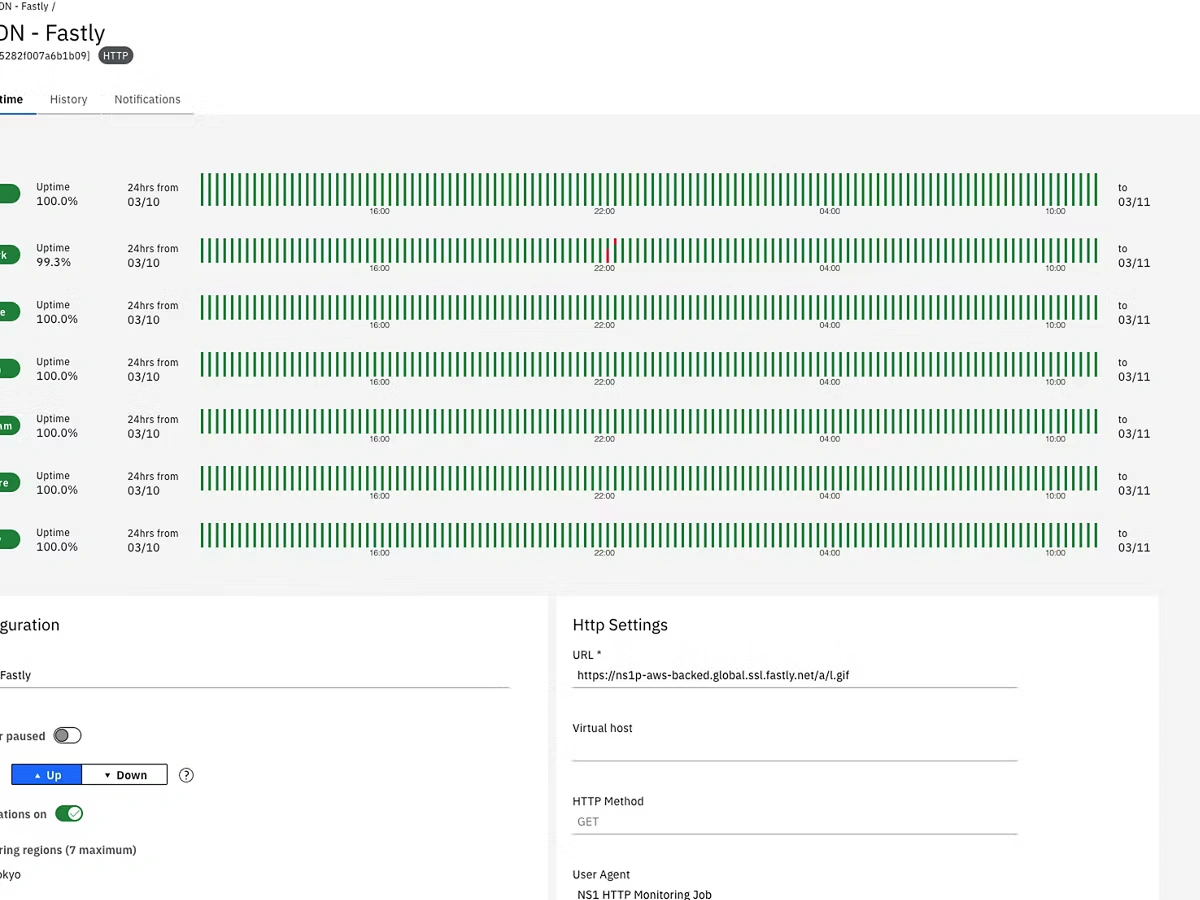Disable the notifications on toggle
Image resolution: width=1200 pixels, height=900 pixels.
coord(69,813)
